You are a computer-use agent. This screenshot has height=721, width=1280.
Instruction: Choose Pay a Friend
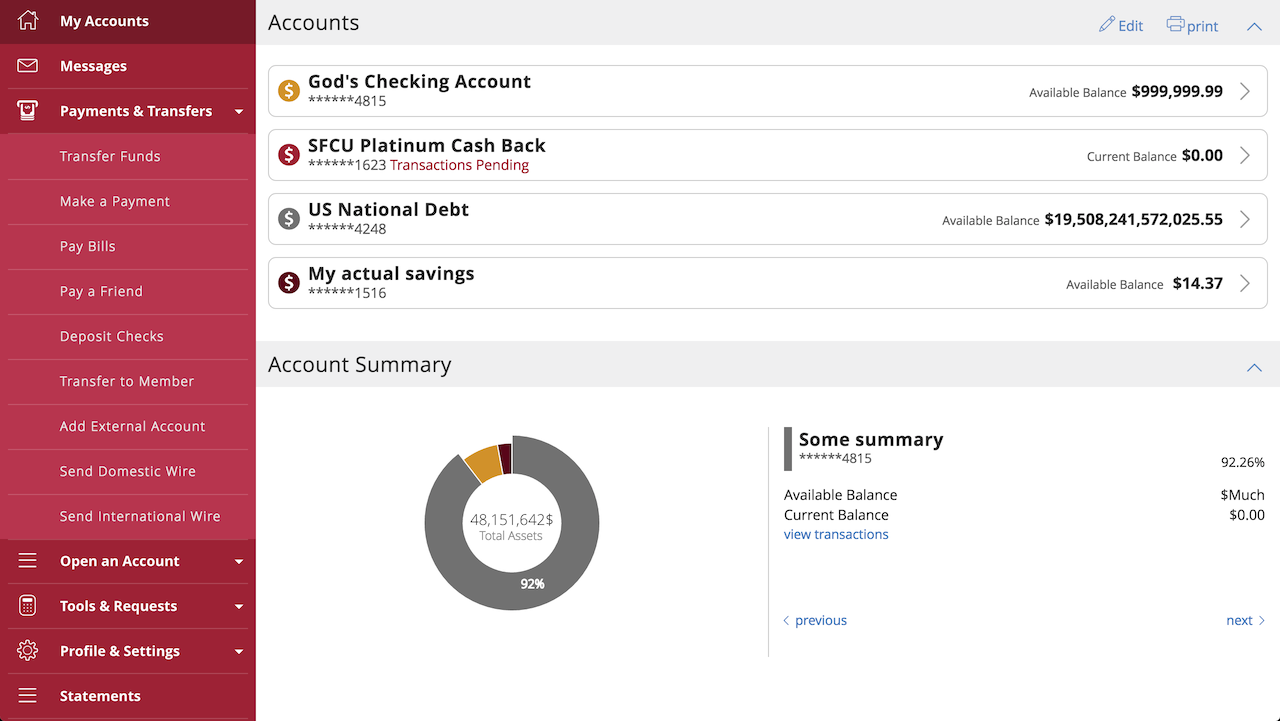128,291
